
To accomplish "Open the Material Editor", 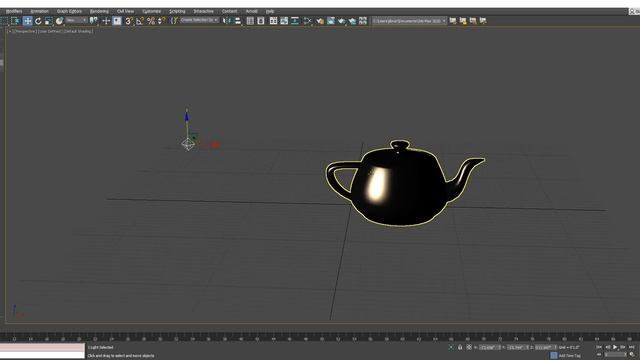I will (307, 21).
